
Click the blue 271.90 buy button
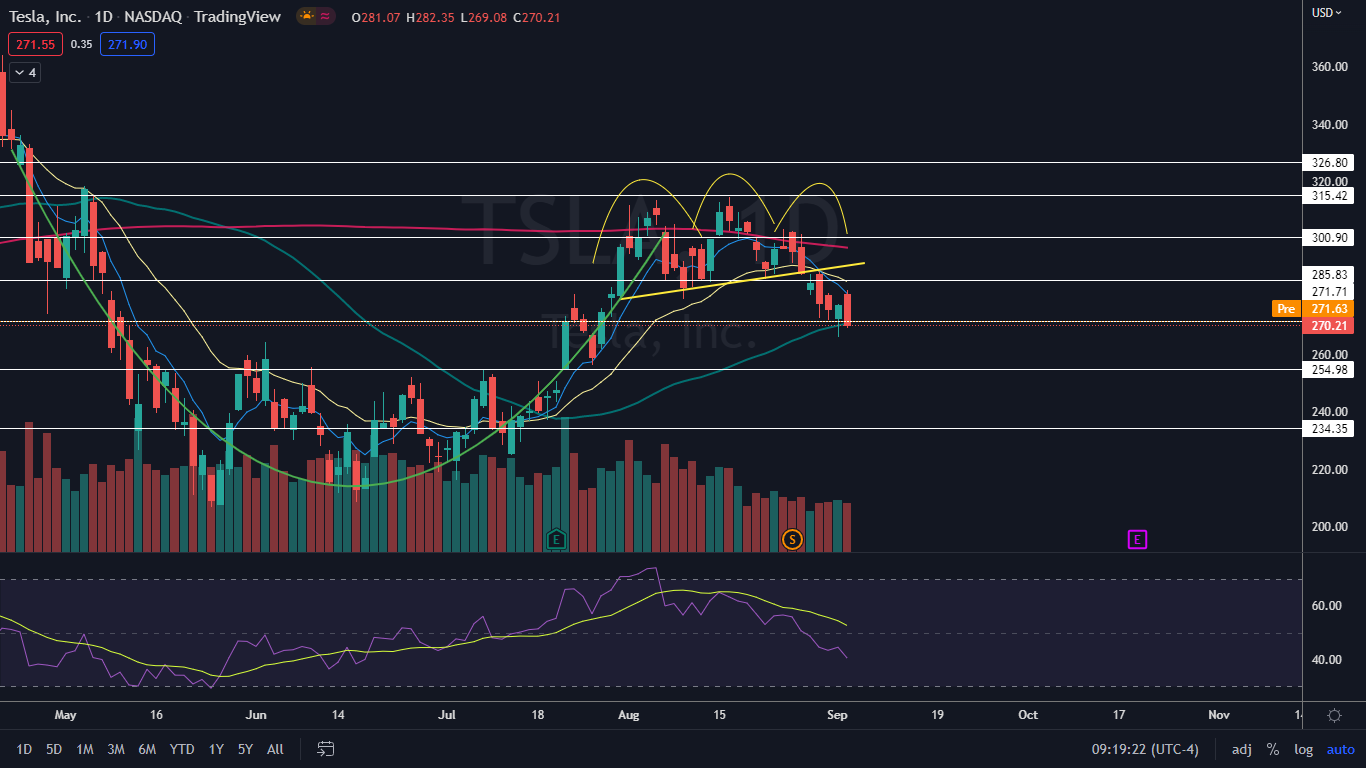(x=127, y=44)
